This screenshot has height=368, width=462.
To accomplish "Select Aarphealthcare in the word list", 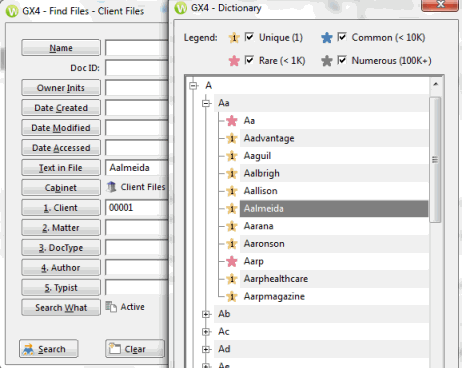I will tap(276, 279).
